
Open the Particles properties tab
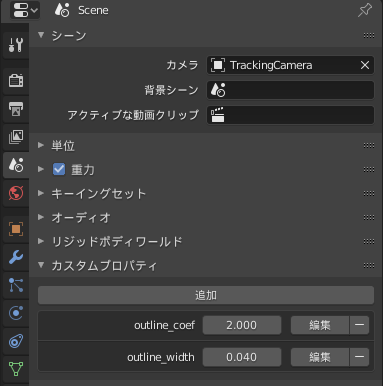pos(16,285)
